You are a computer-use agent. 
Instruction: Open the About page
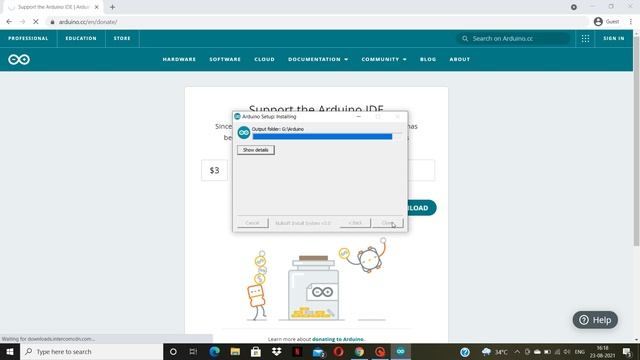tap(460, 60)
